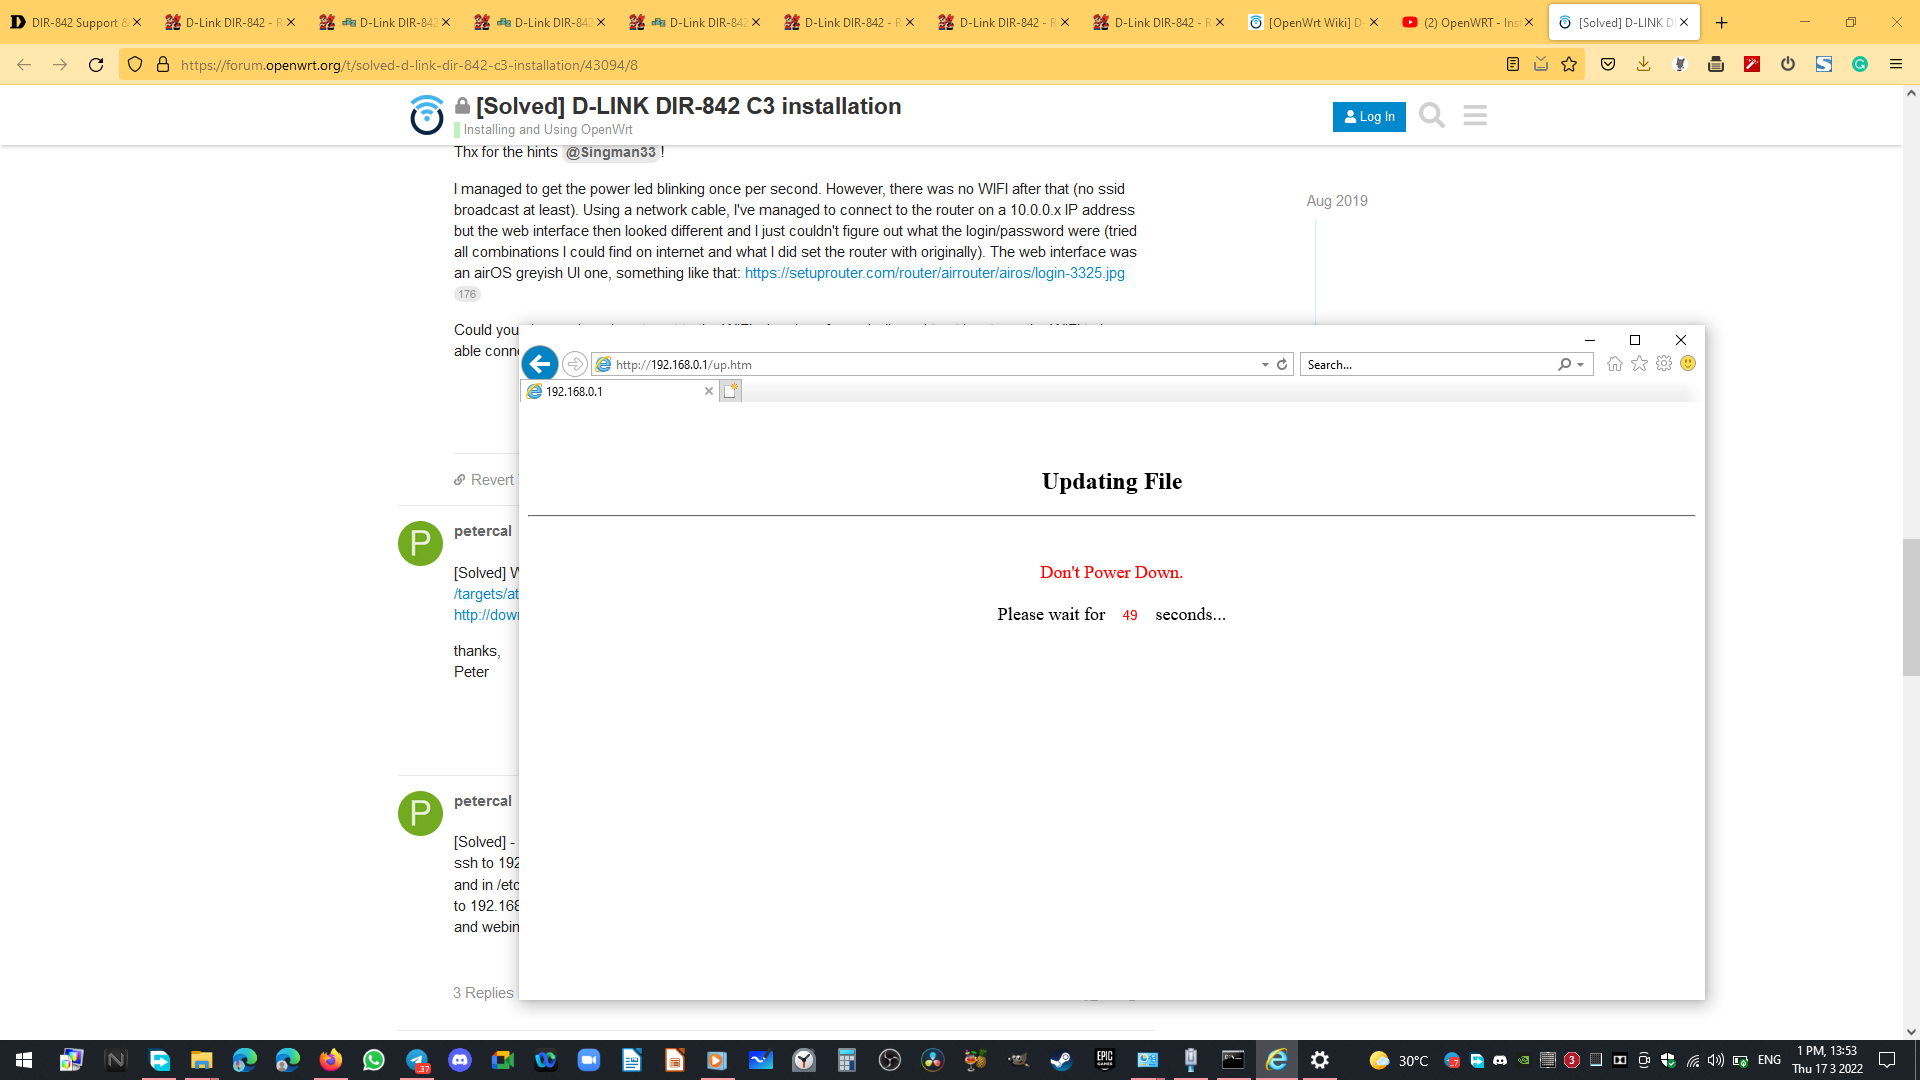1920x1080 pixels.
Task: Open OBS Studio from the taskbar
Action: tap(890, 1060)
